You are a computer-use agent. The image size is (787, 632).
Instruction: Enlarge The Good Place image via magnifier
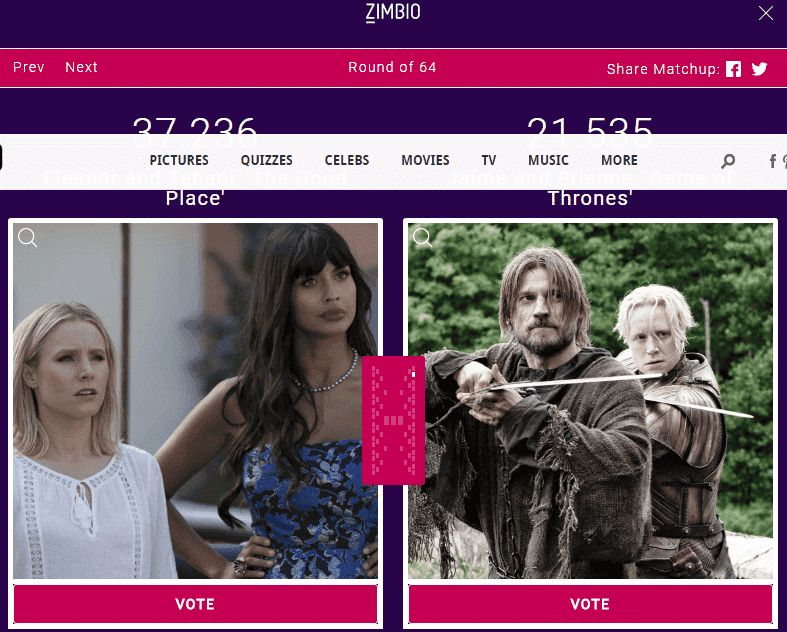point(27,237)
